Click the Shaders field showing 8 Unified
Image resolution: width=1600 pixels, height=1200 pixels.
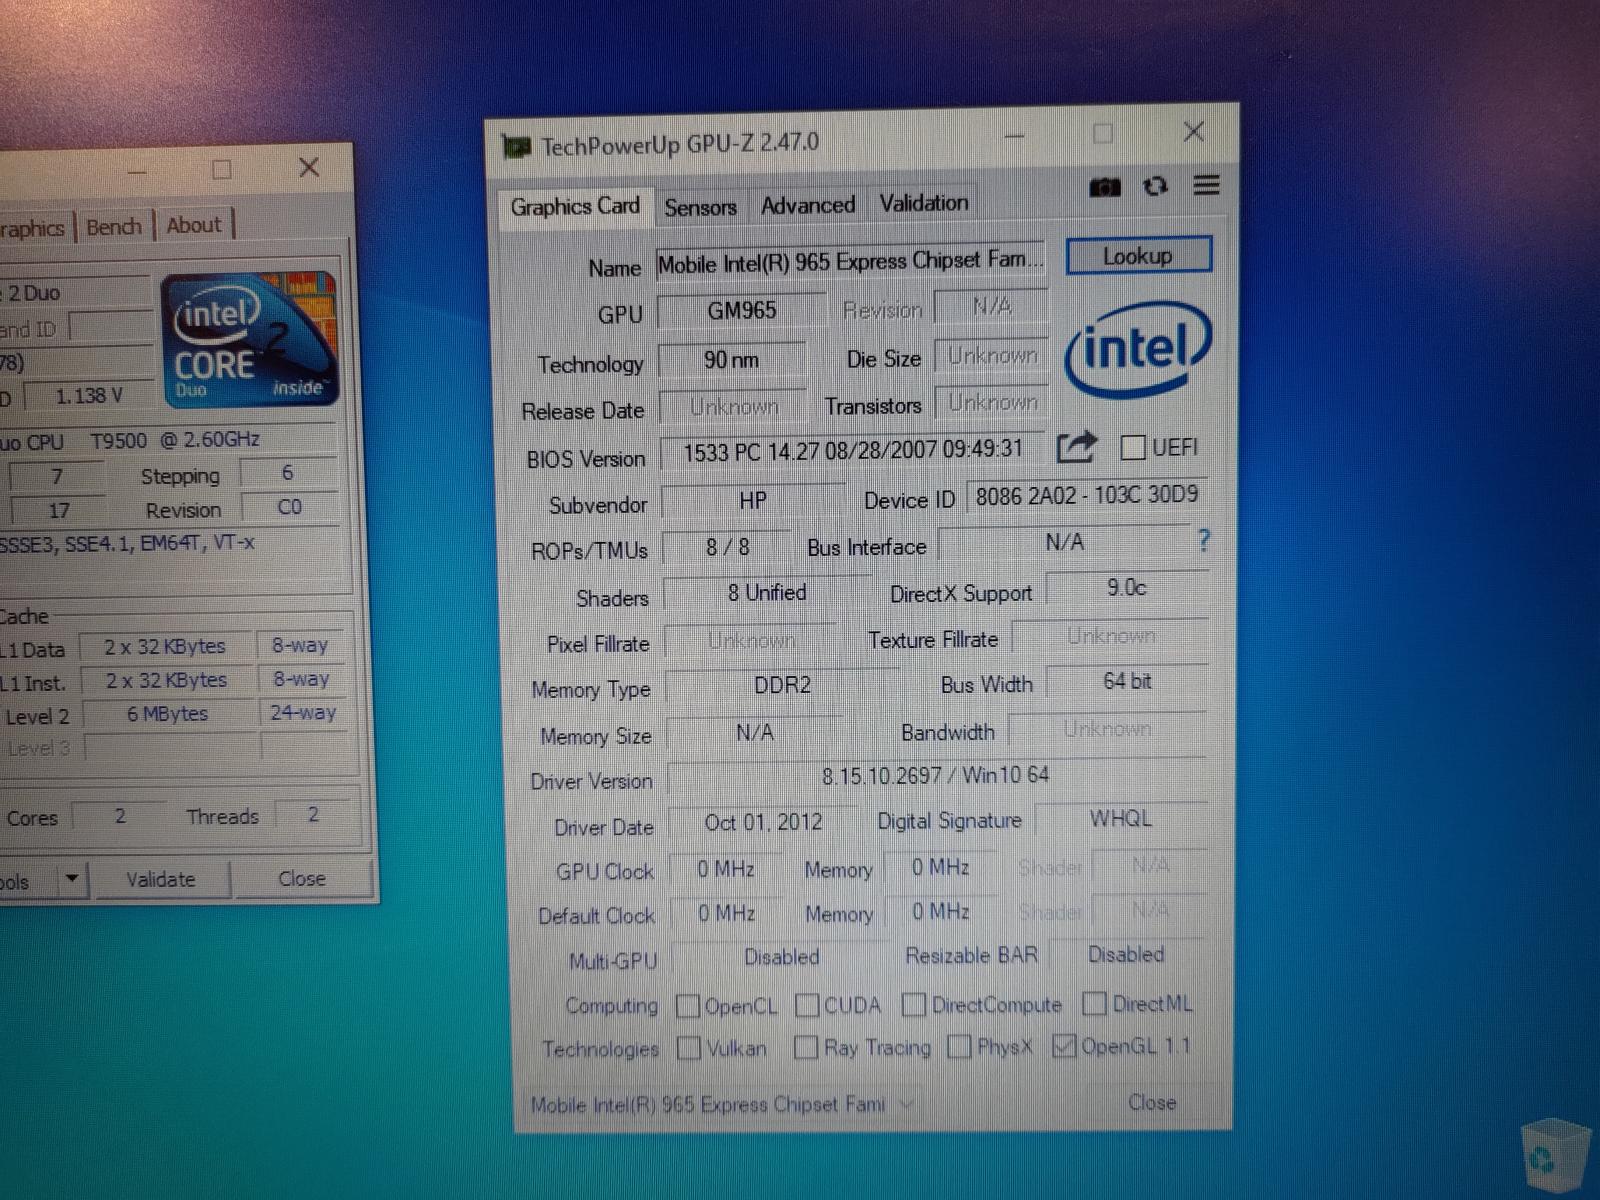point(767,593)
